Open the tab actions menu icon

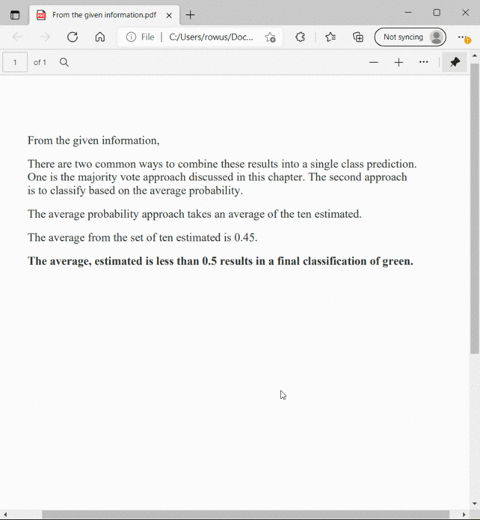click(15, 15)
